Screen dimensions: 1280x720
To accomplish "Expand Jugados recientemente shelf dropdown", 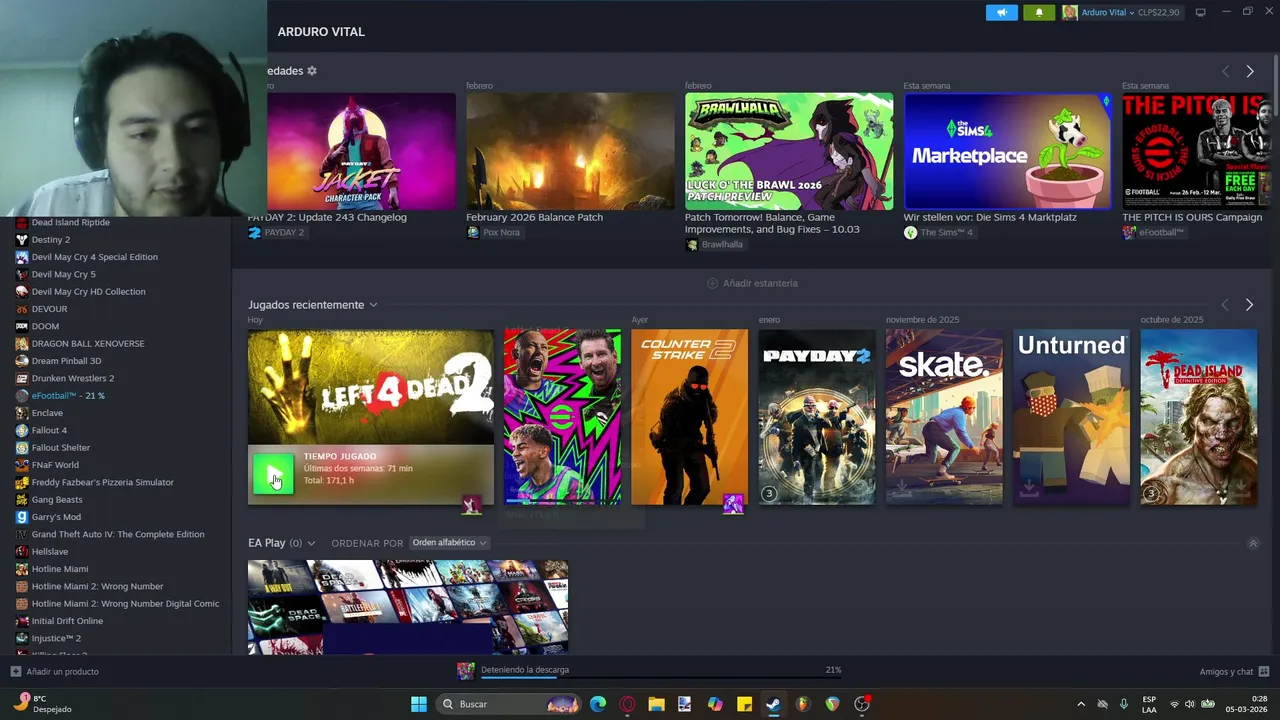I will pyautogui.click(x=373, y=305).
